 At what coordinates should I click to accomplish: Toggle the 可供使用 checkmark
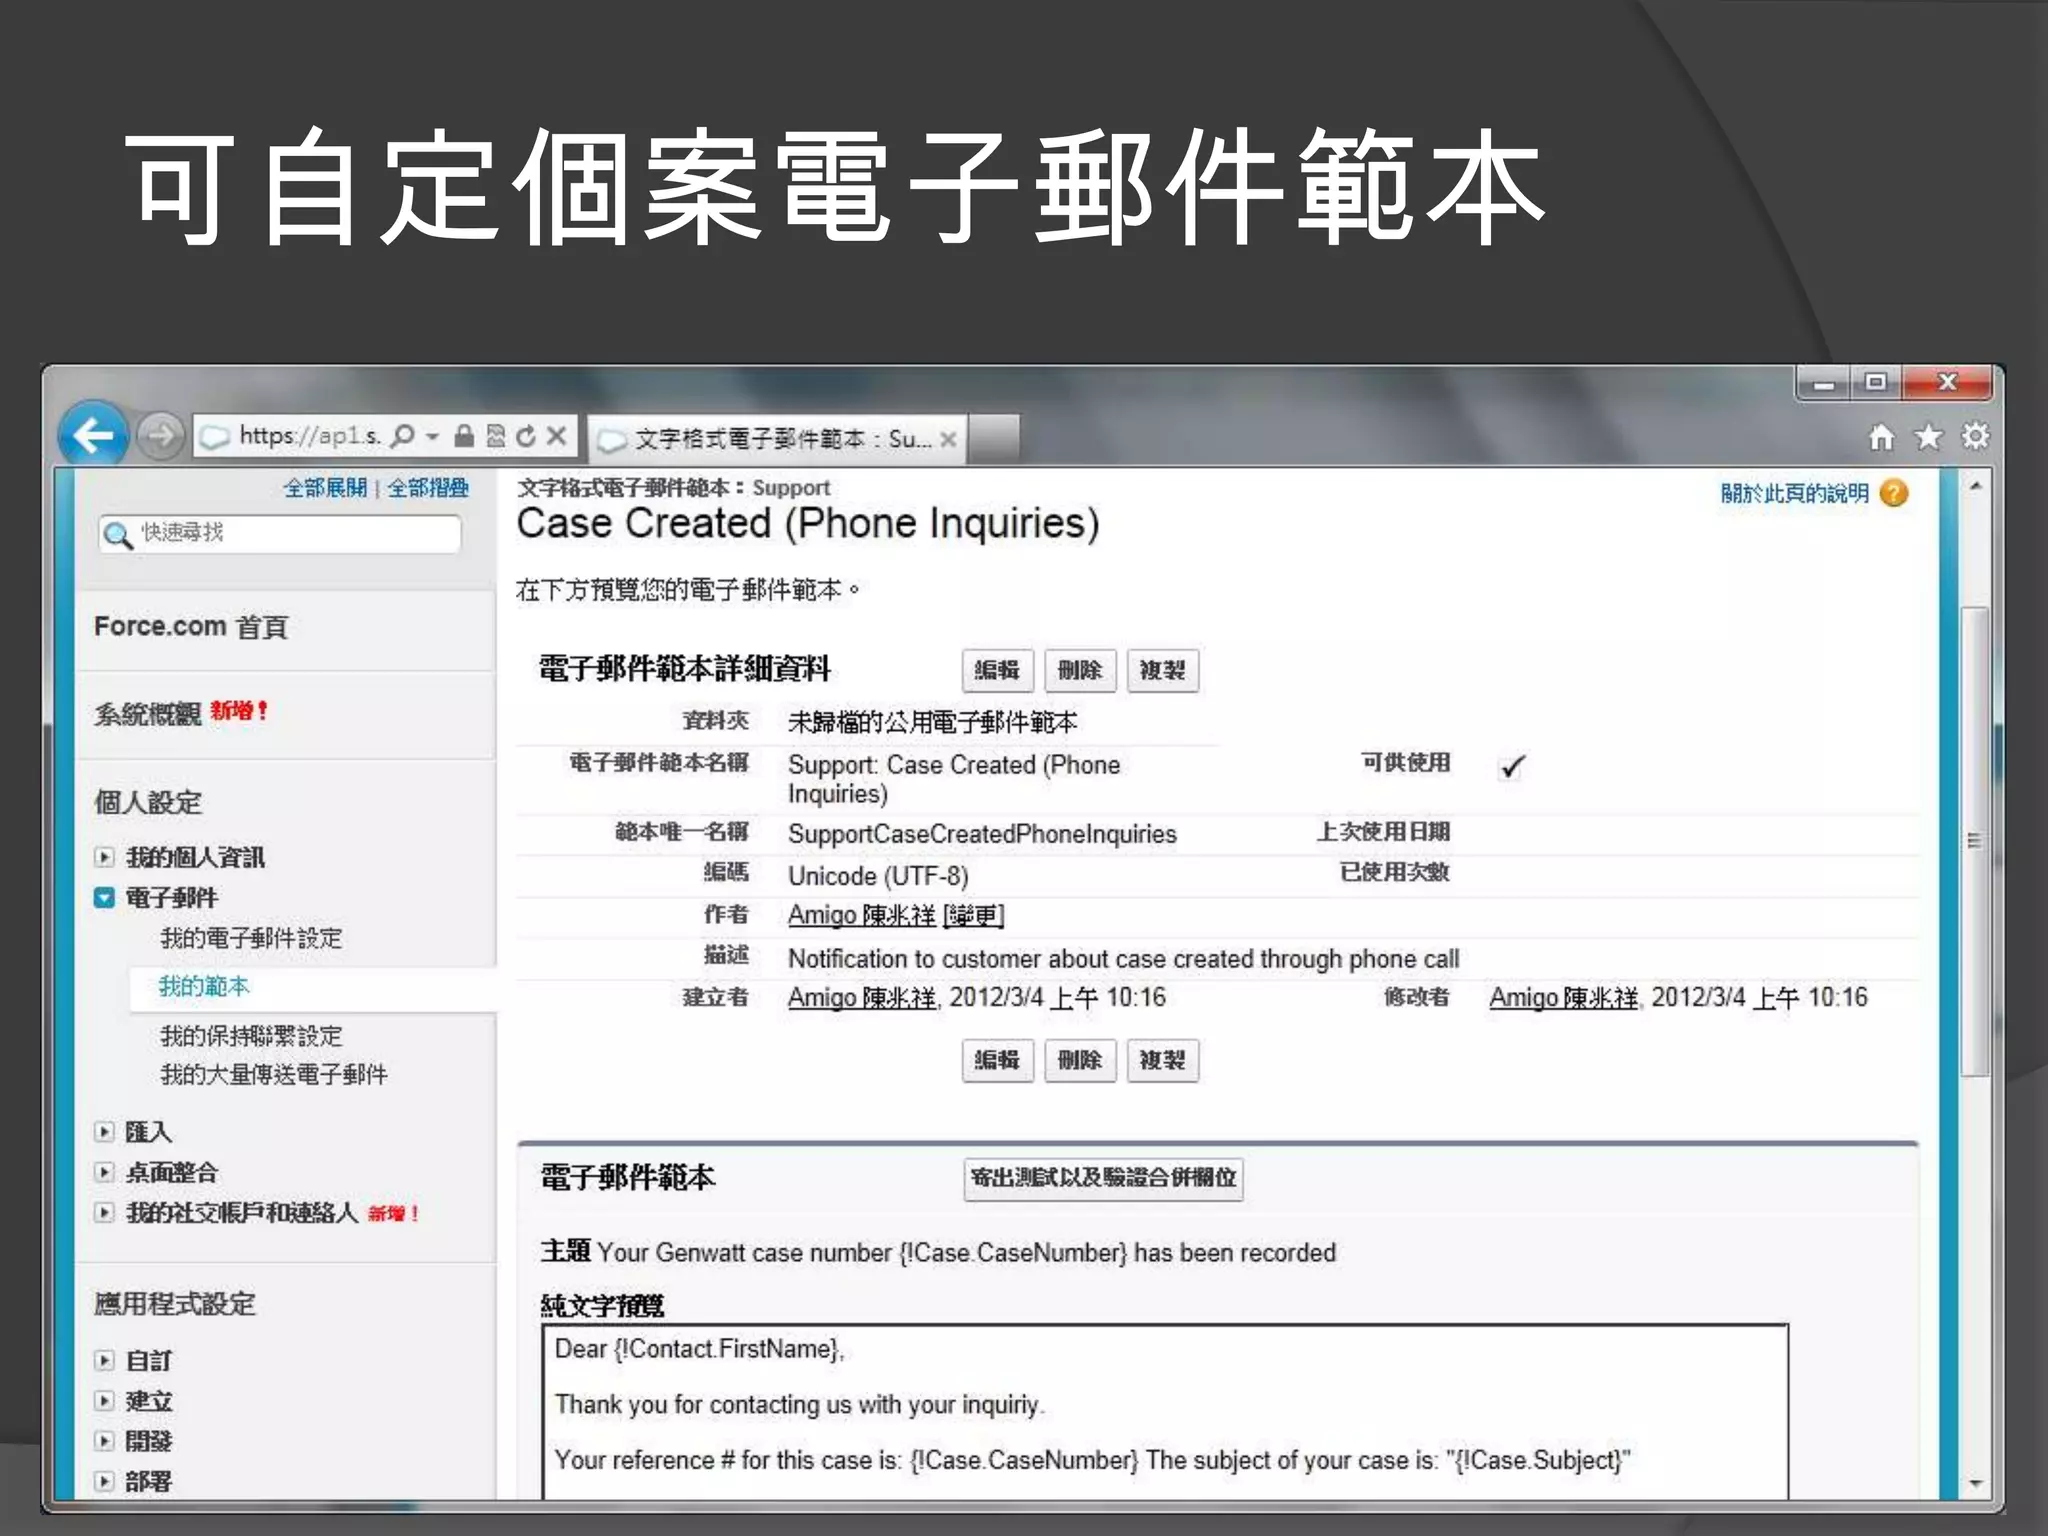tap(1512, 767)
